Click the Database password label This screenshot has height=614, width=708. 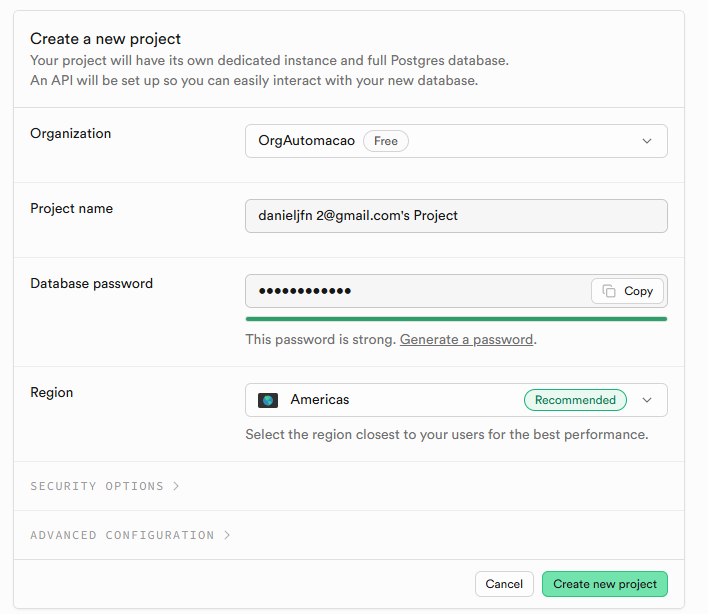[92, 284]
